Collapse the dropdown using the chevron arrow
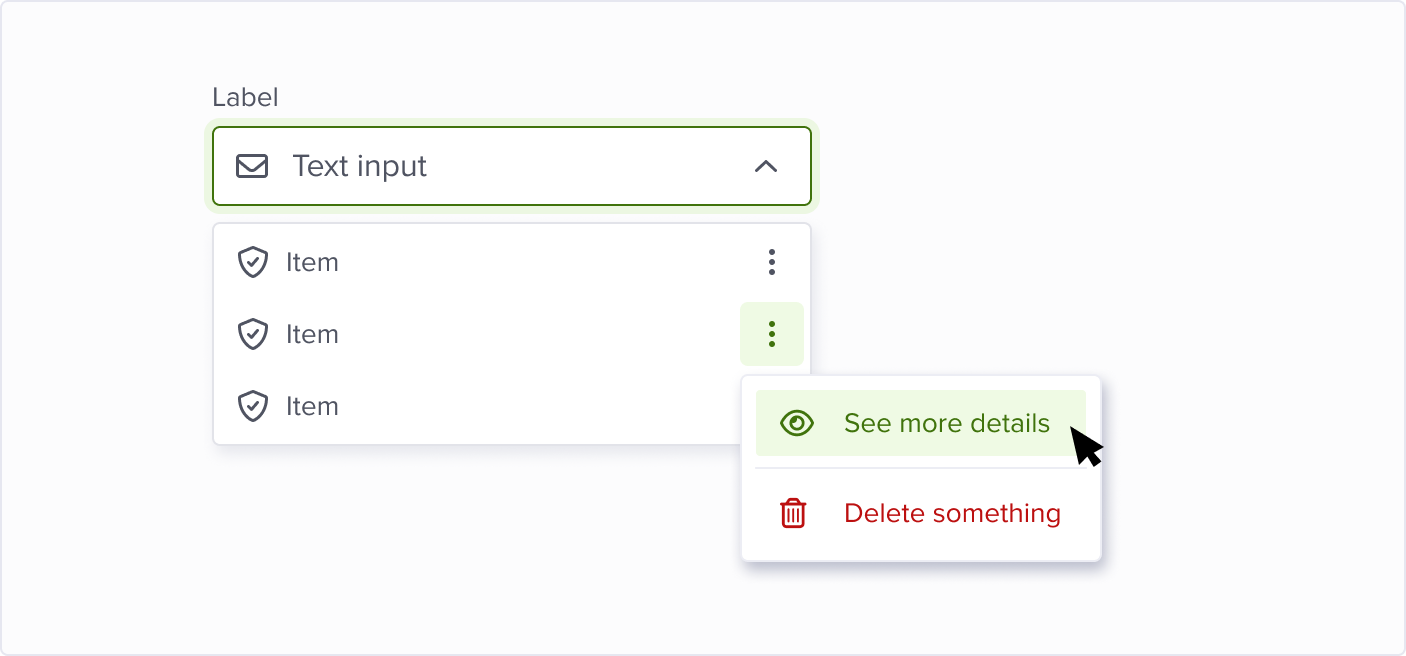The image size is (1406, 656). tap(765, 166)
